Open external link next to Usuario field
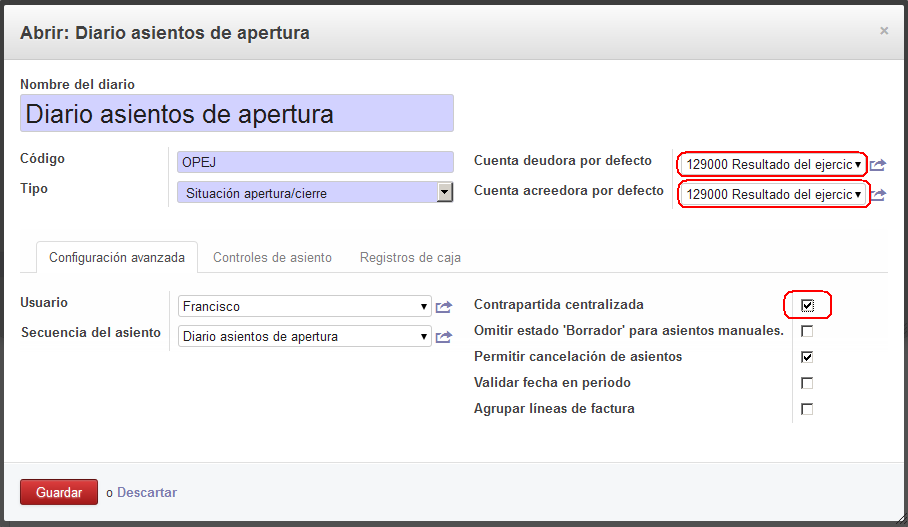 [444, 307]
